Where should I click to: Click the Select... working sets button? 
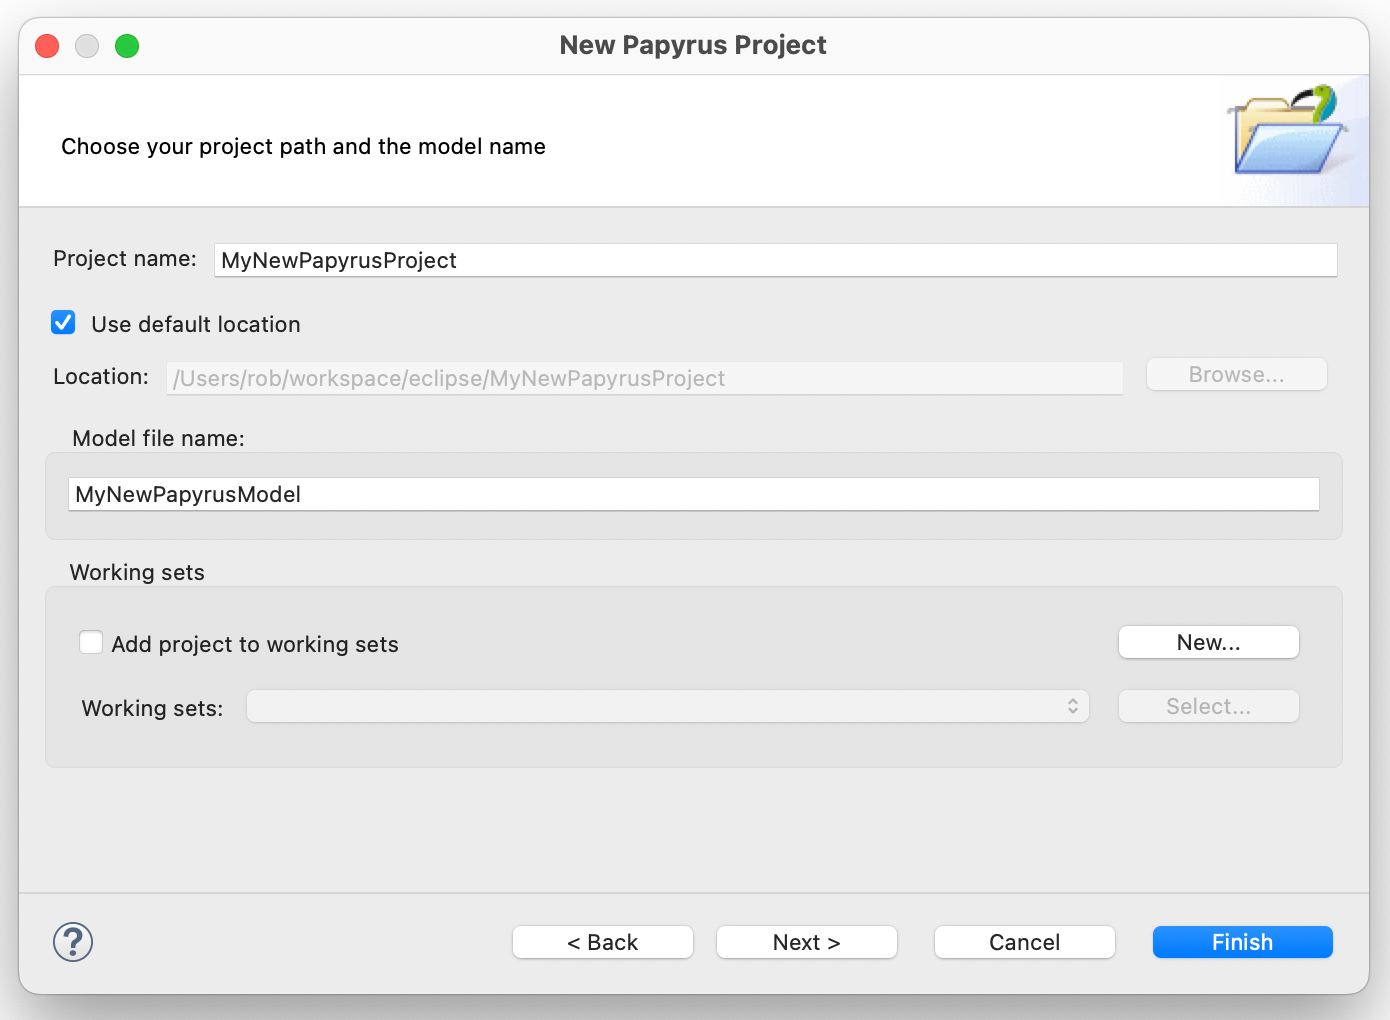pyautogui.click(x=1208, y=706)
